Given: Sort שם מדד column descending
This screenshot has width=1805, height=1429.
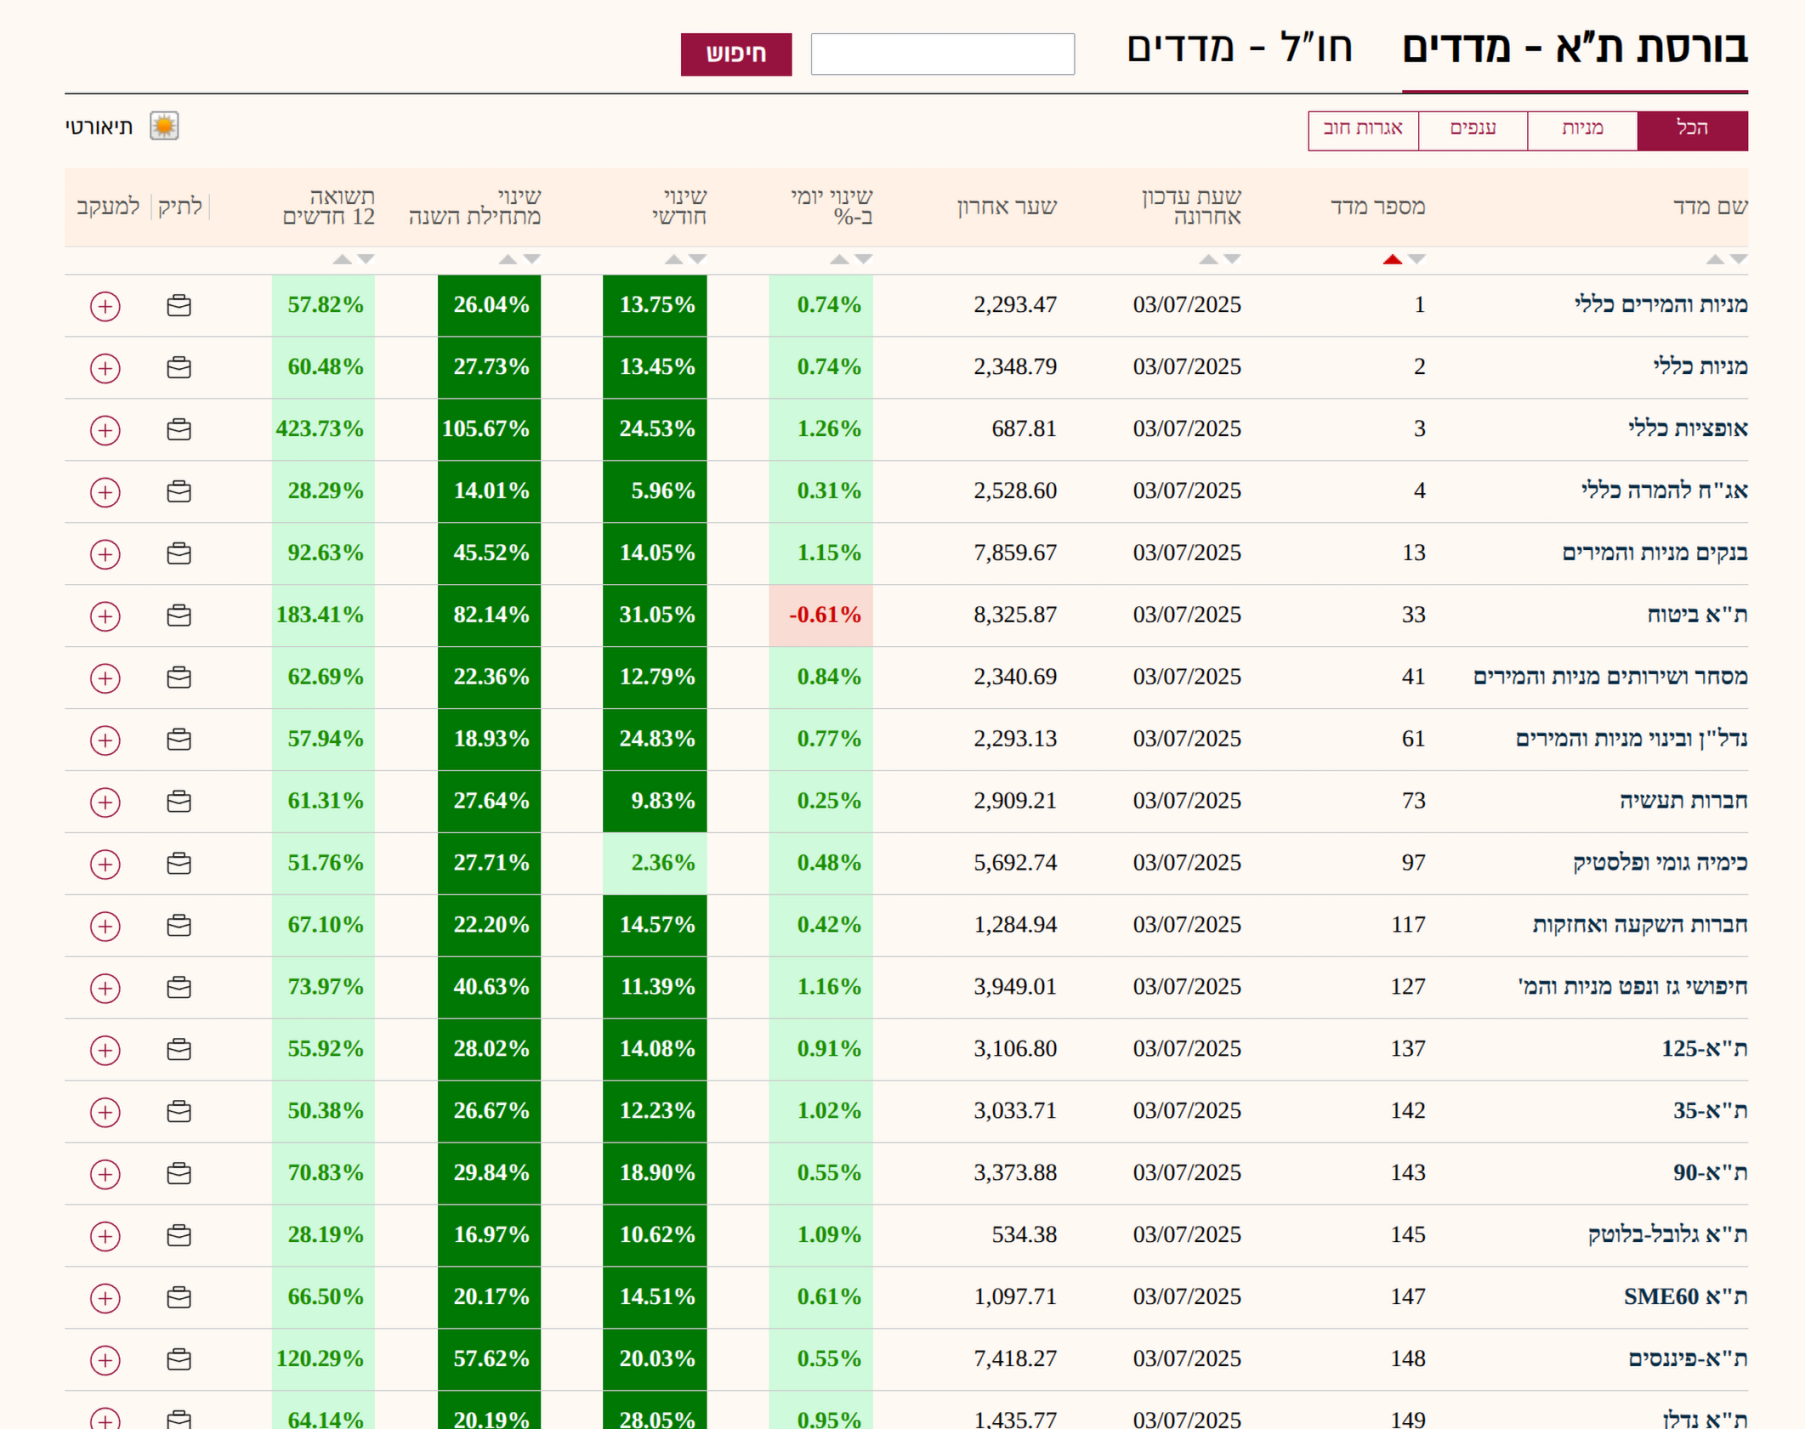Looking at the screenshot, I should (x=1739, y=259).
